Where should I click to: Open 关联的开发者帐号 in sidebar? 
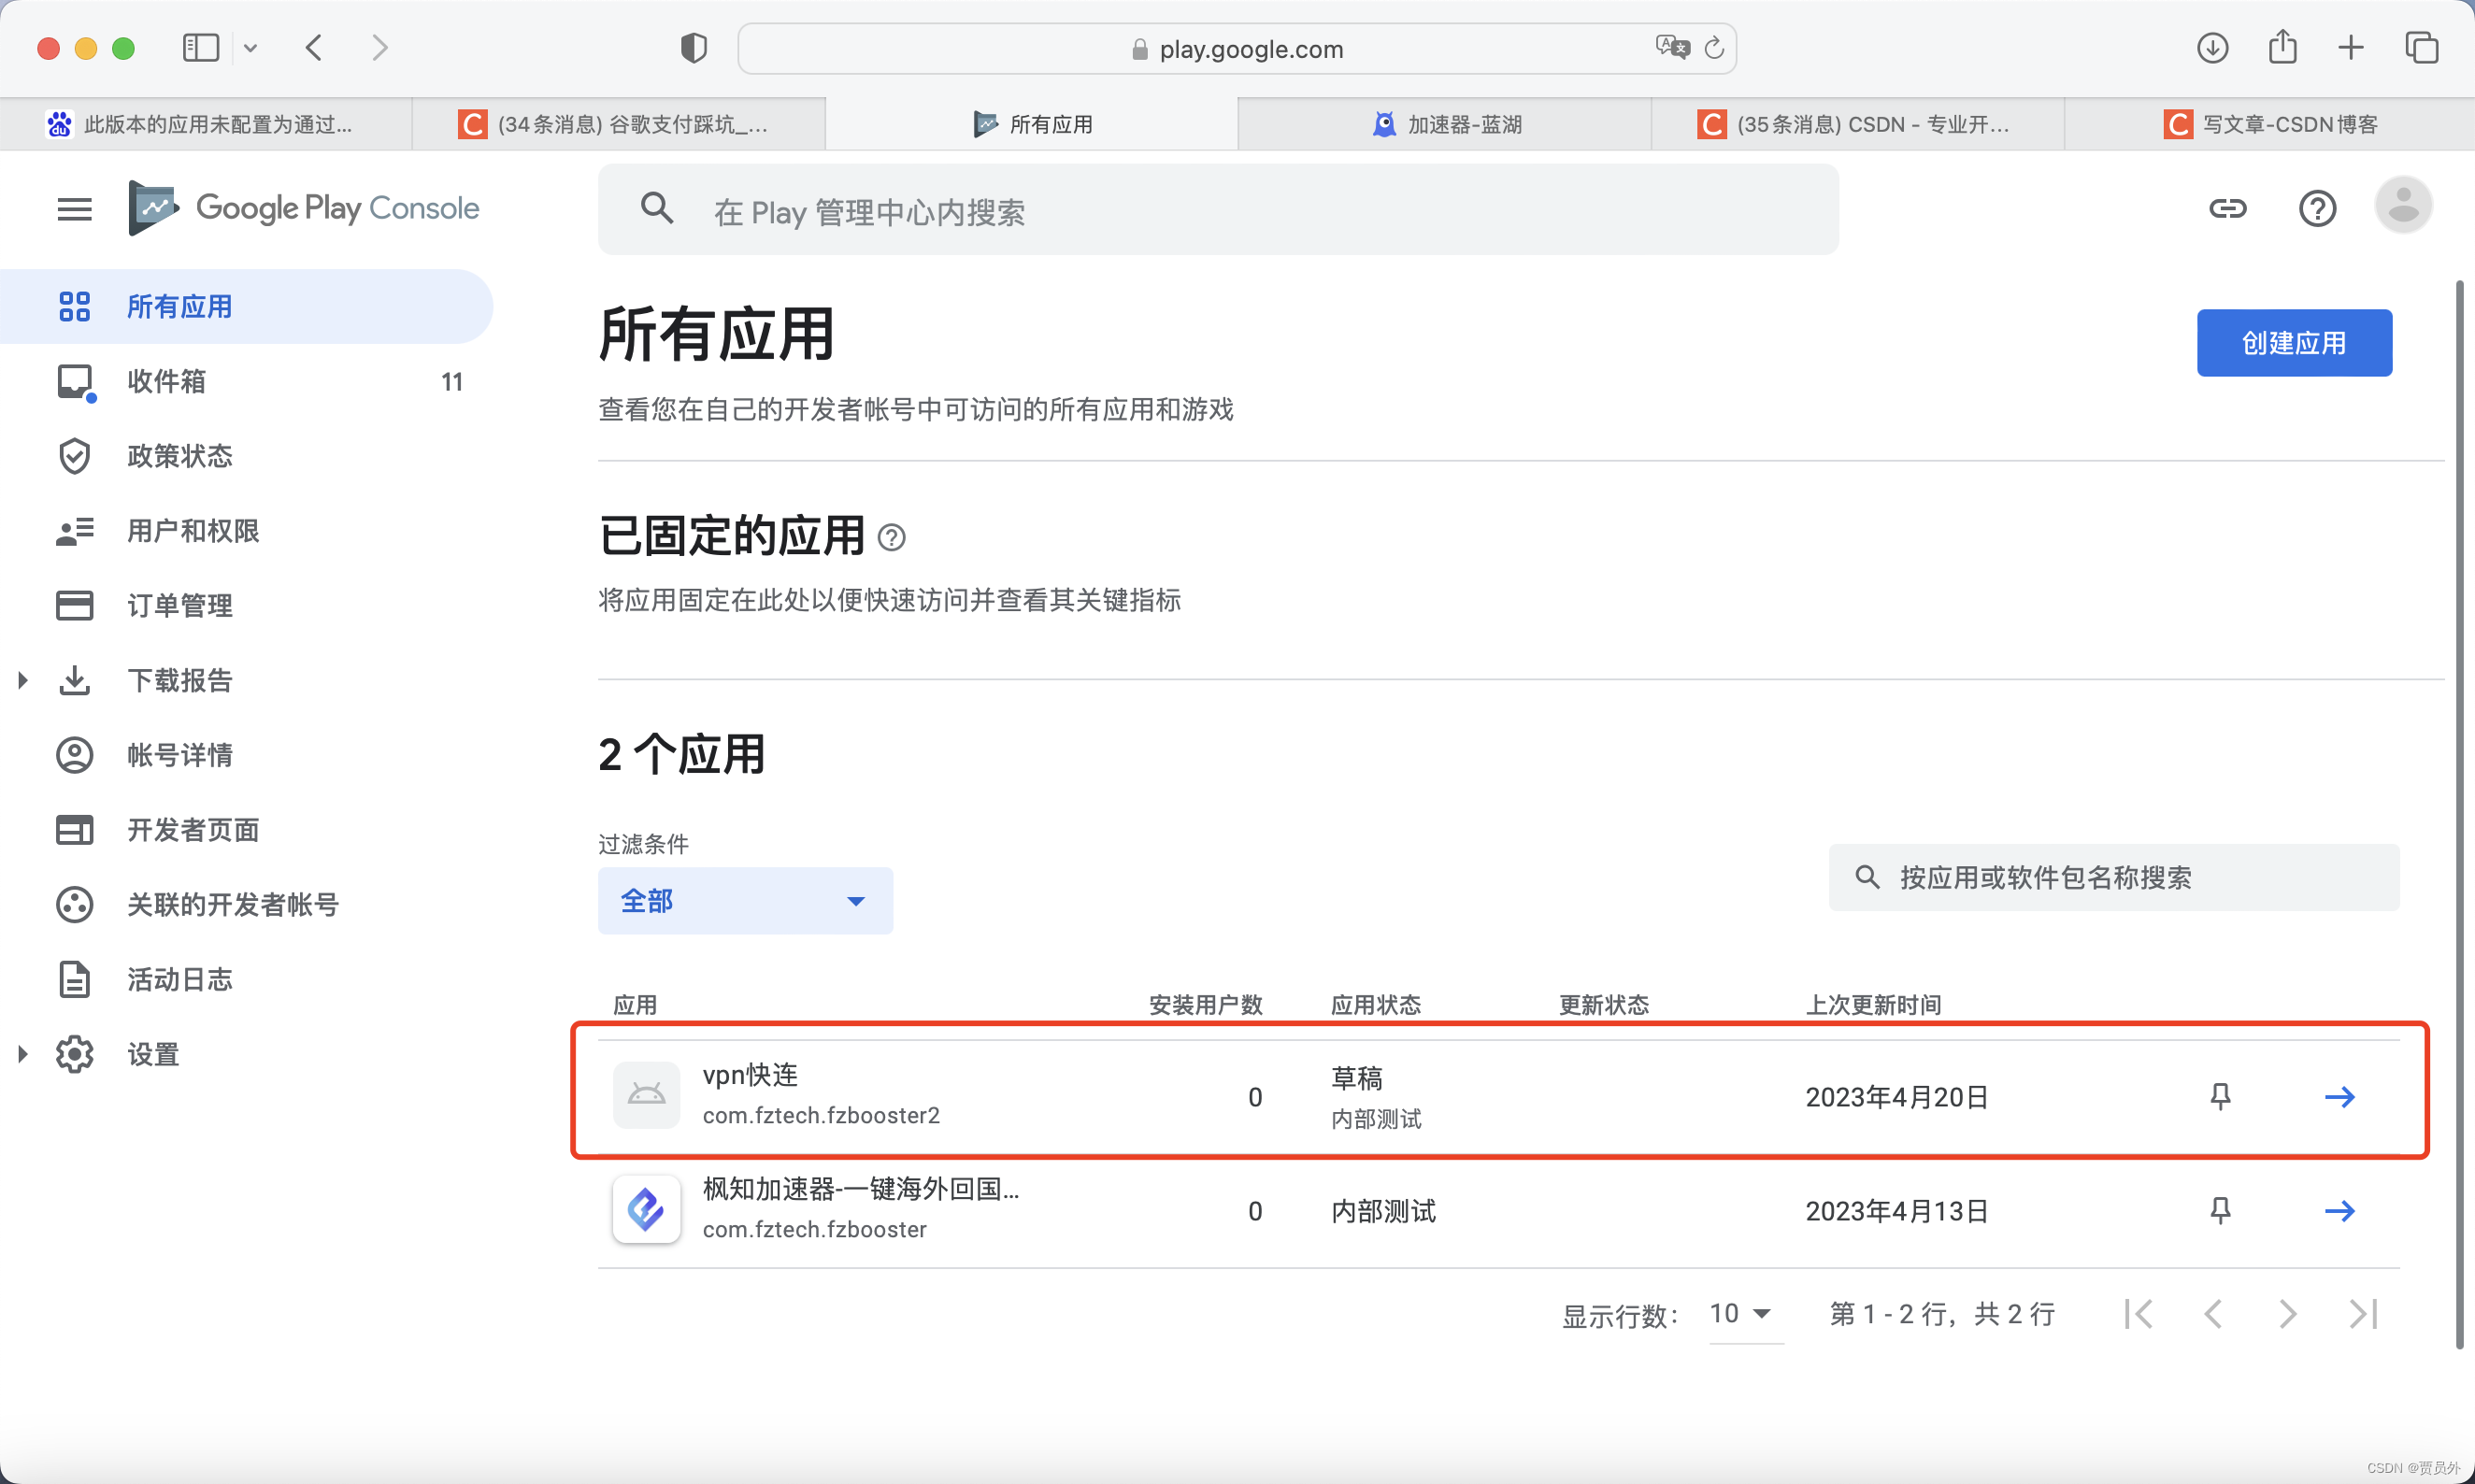(246, 904)
